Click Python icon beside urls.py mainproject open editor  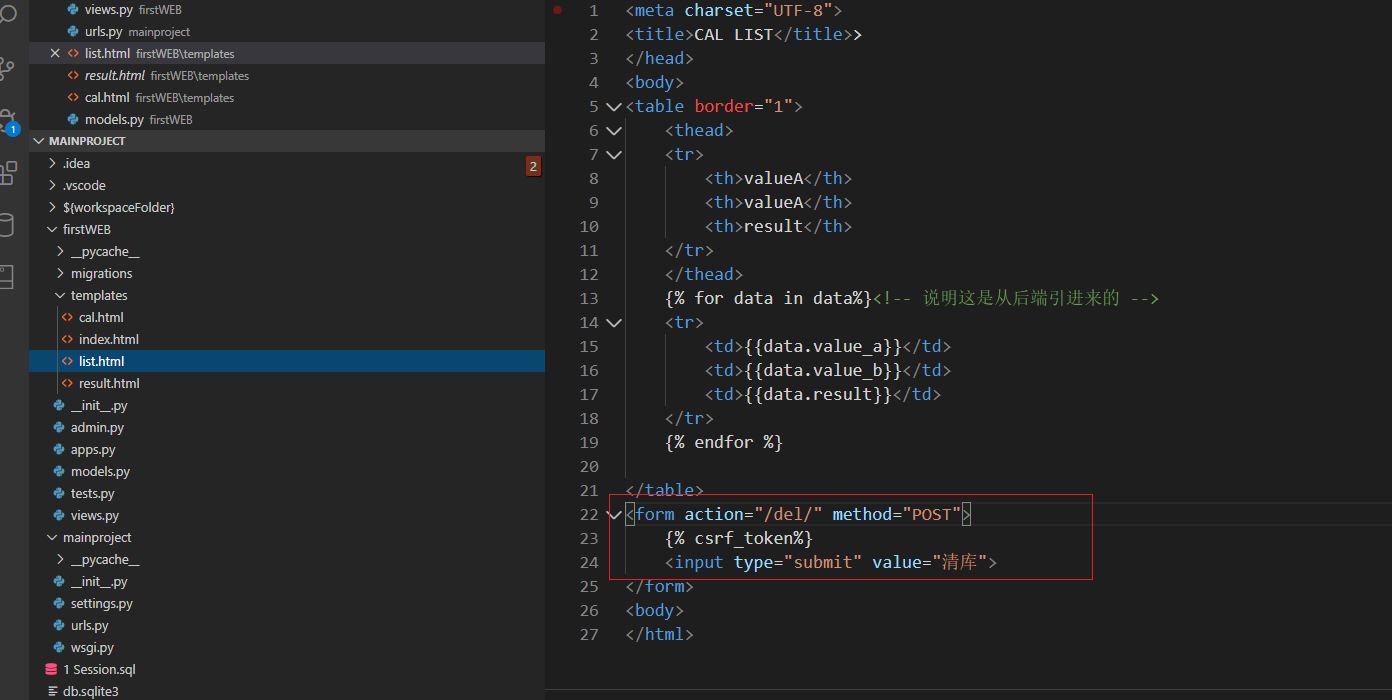pyautogui.click(x=73, y=31)
